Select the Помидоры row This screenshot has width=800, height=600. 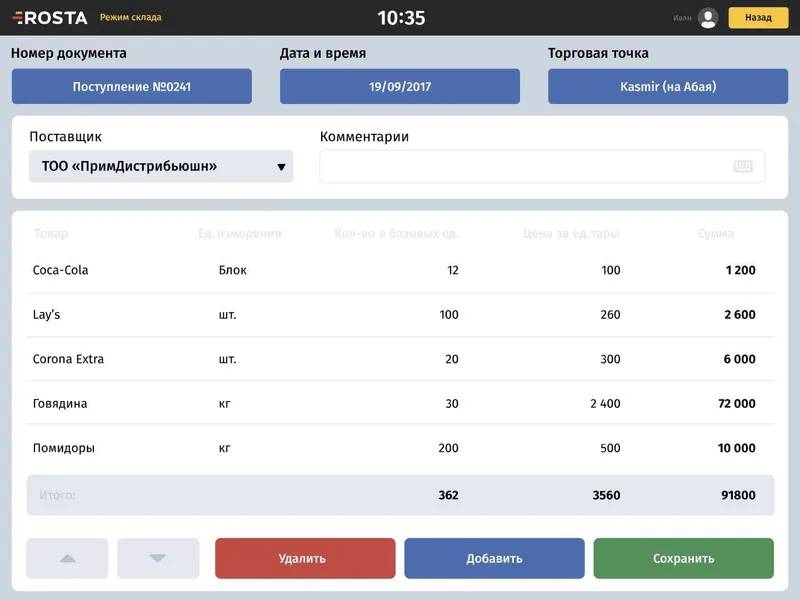click(x=401, y=448)
